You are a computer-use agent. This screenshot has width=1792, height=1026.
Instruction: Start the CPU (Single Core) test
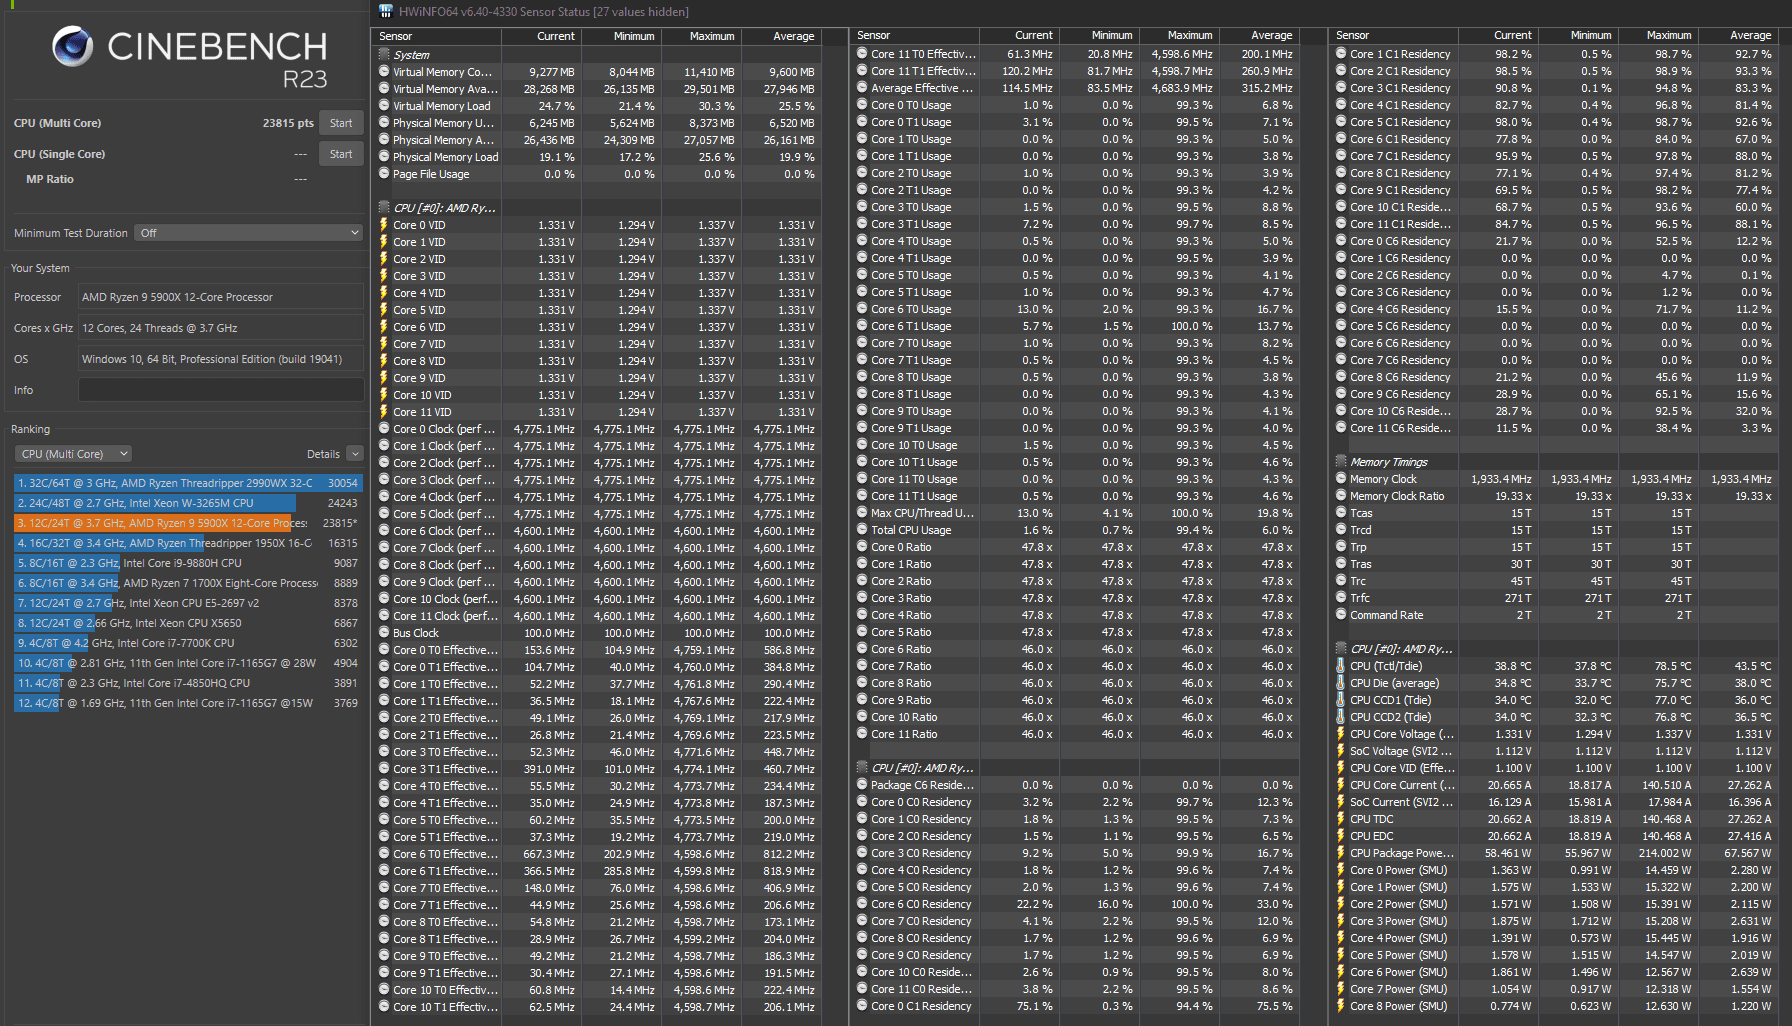point(341,154)
